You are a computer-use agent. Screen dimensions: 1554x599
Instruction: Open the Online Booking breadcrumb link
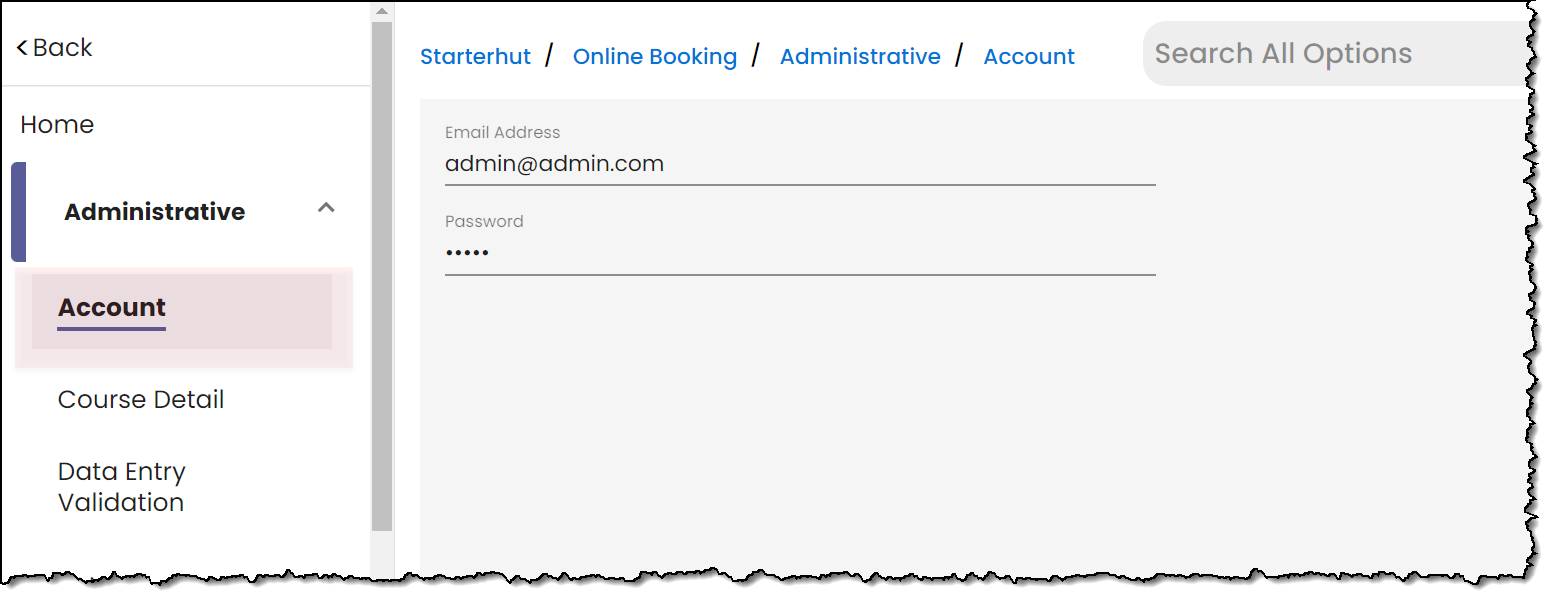pyautogui.click(x=655, y=57)
